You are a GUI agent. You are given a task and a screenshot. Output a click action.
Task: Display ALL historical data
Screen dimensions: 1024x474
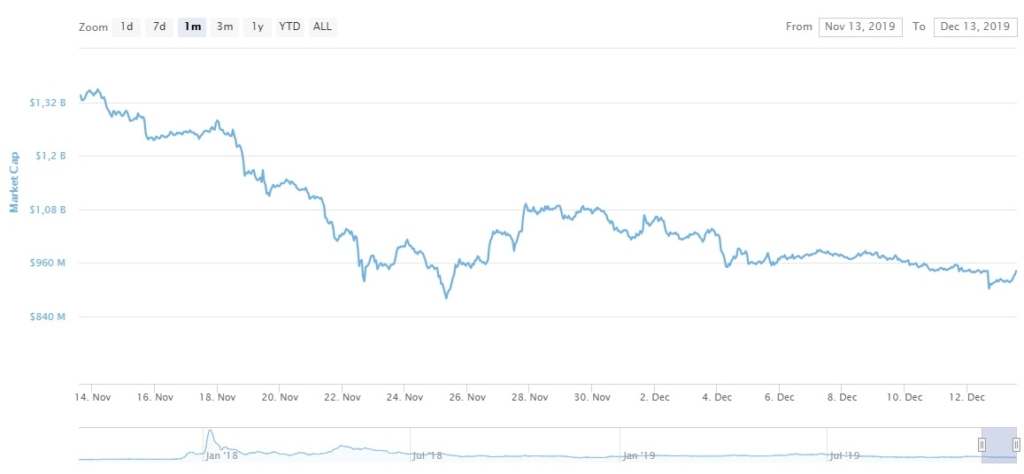322,27
